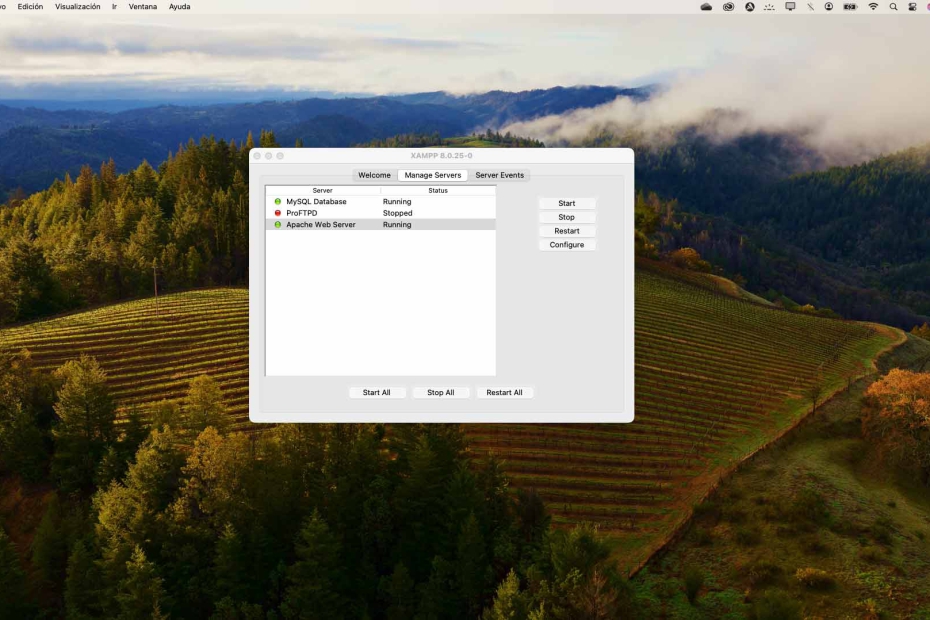Open Creative Cloud from the menu bar

728,7
